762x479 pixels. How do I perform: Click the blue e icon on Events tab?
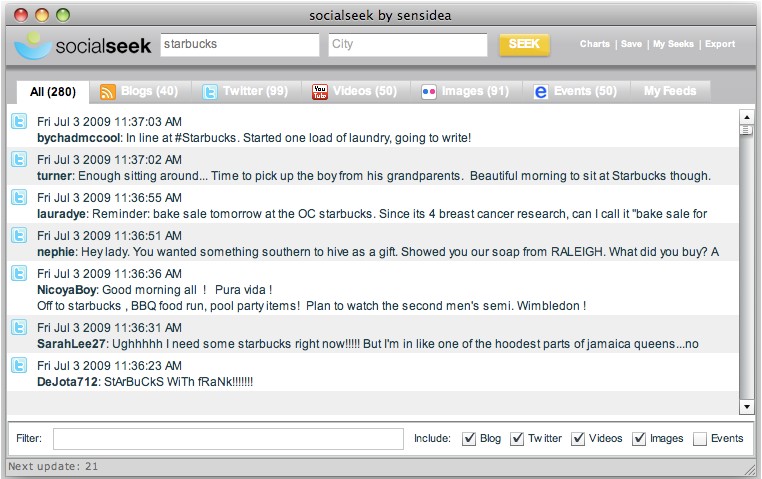pyautogui.click(x=540, y=91)
